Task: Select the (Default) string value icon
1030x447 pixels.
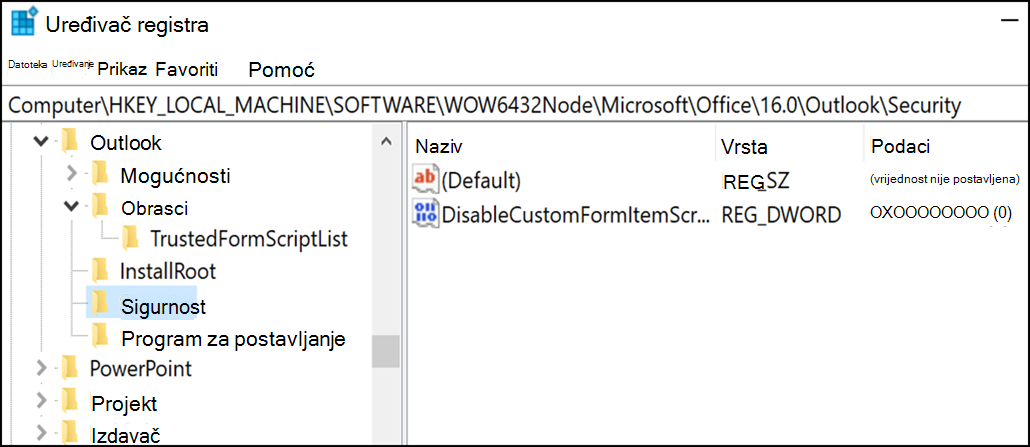Action: pos(425,179)
